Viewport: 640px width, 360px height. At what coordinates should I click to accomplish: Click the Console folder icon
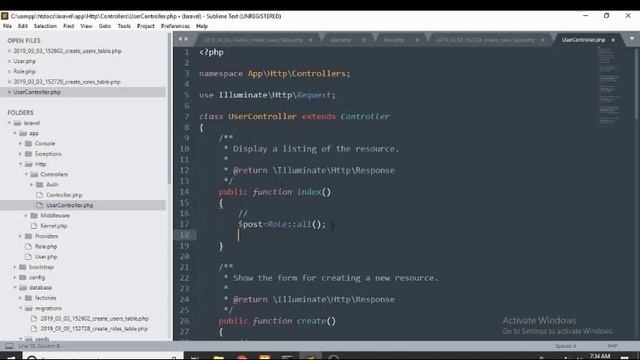[x=28, y=144]
